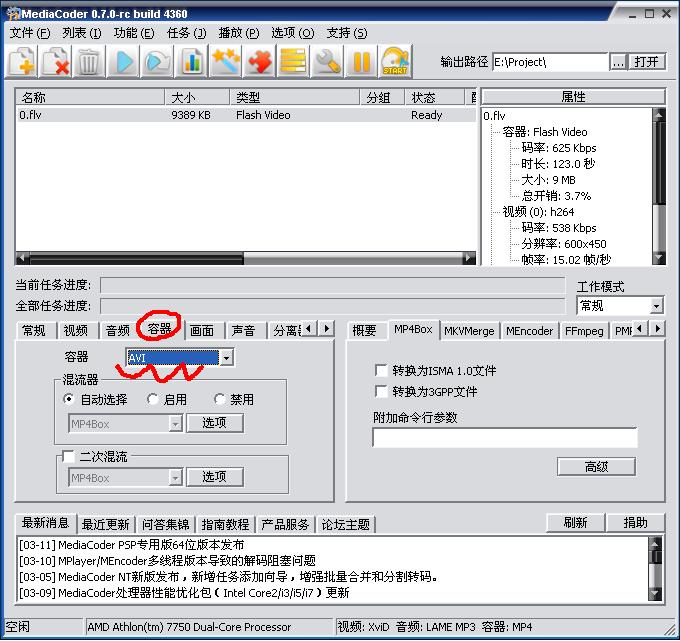The height and width of the screenshot is (641, 680).
Task: Switch to the MEncoder tab
Action: click(x=530, y=331)
